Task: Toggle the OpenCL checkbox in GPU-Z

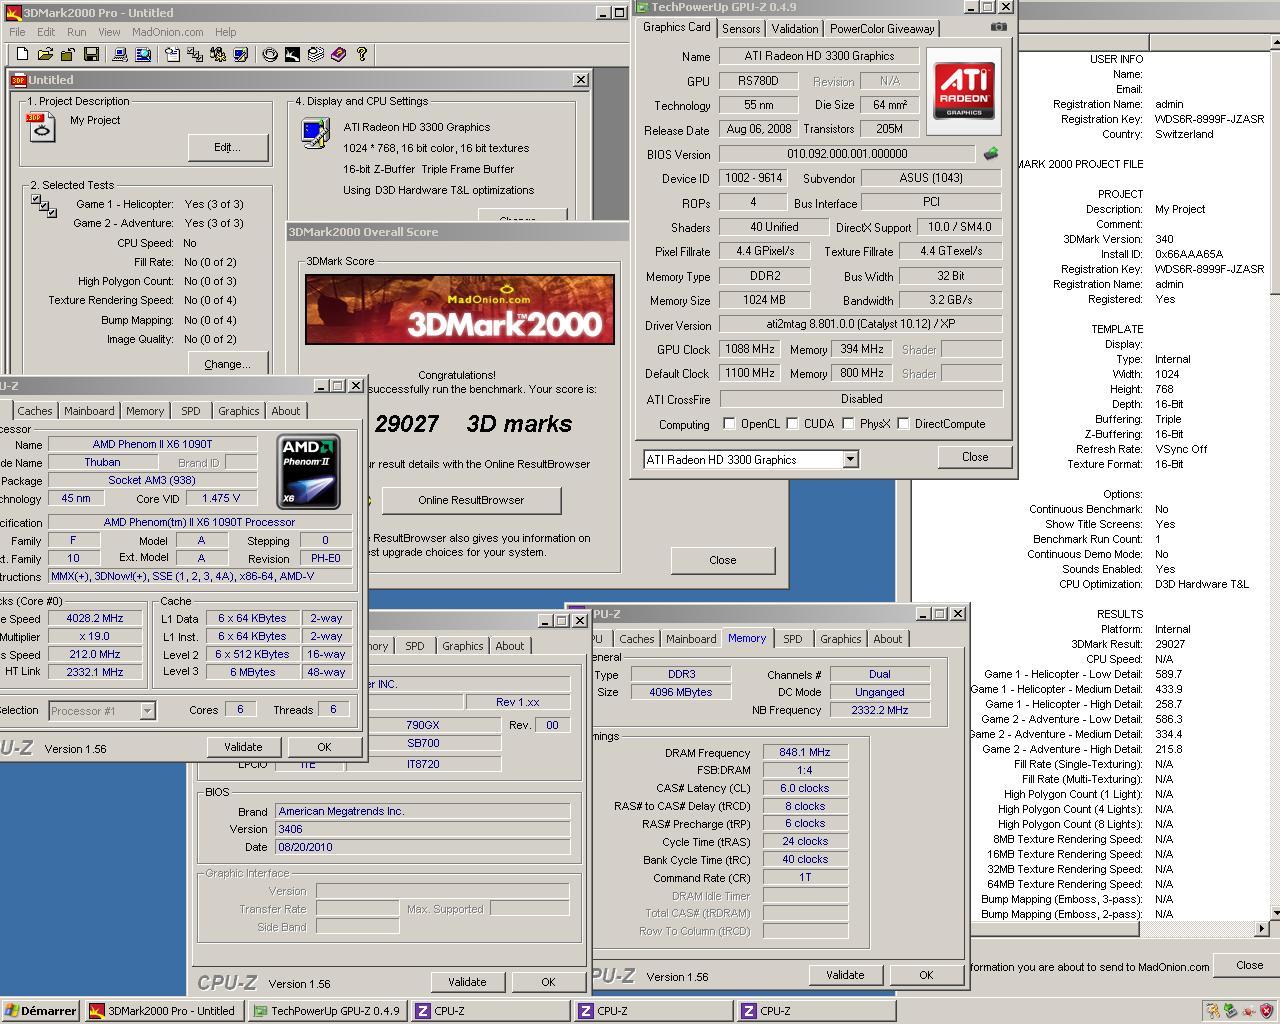Action: tap(729, 424)
